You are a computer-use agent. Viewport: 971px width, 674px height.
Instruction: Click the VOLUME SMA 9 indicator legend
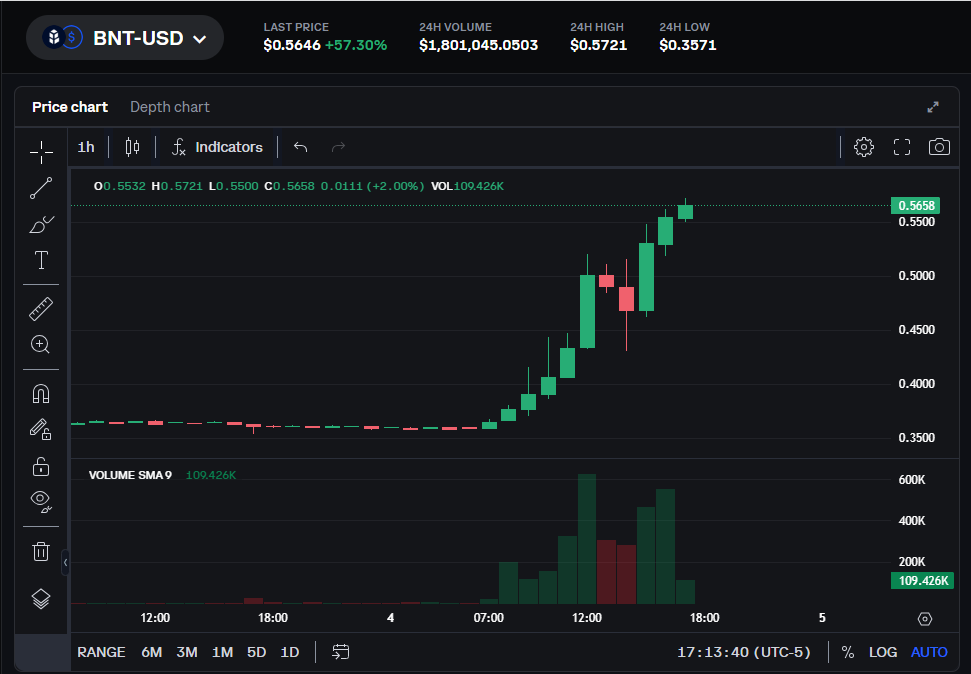click(130, 475)
